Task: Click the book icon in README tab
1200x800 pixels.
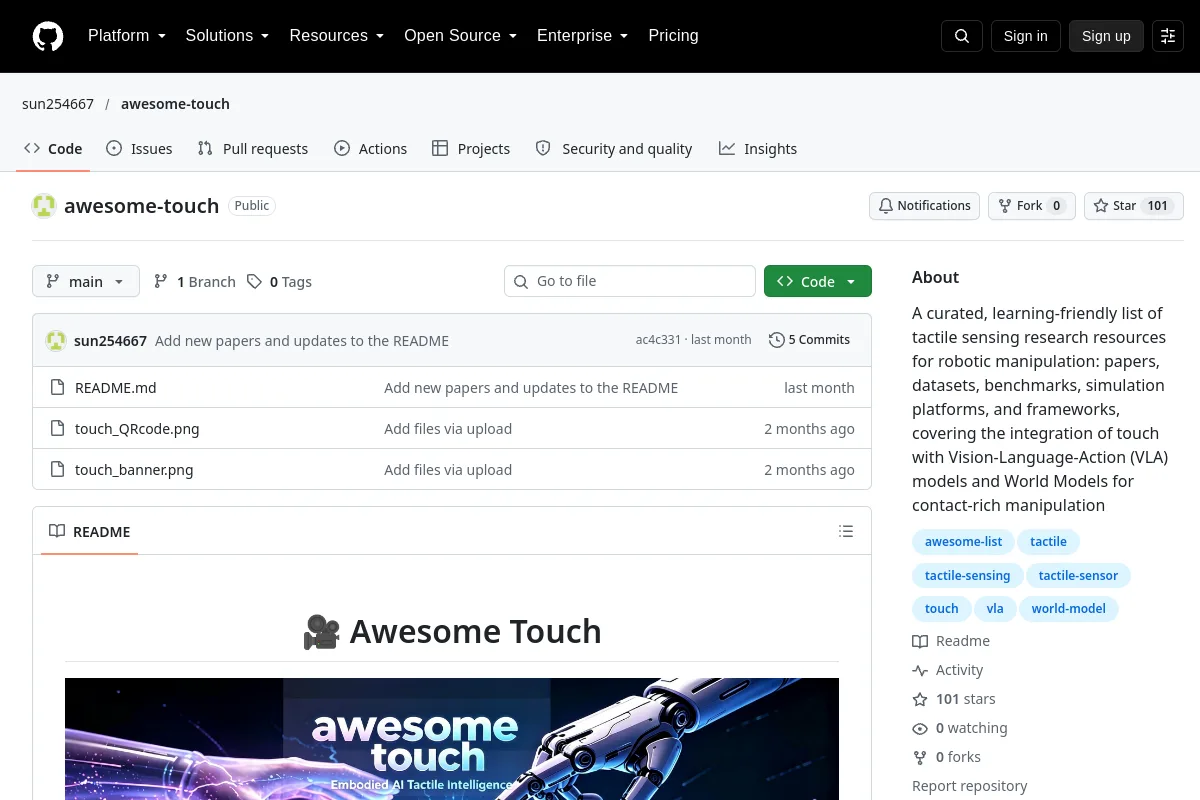Action: (x=57, y=532)
